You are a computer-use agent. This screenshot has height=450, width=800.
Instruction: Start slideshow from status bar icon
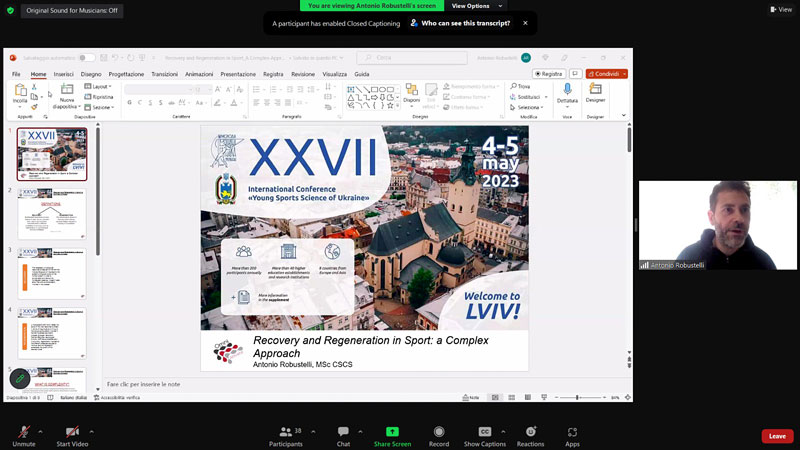coord(544,397)
